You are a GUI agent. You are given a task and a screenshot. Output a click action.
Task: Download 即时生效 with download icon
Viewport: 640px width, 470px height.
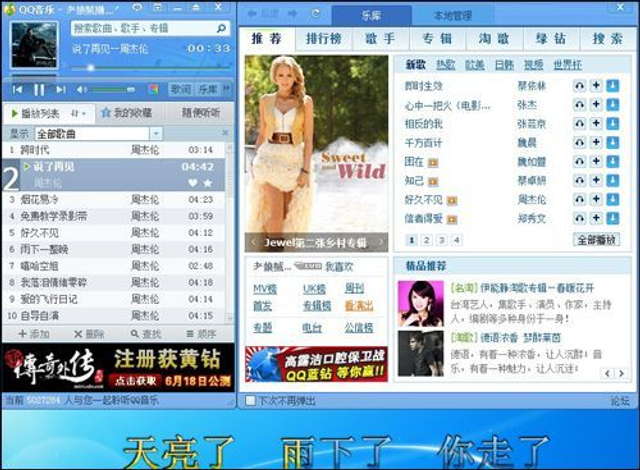point(613,86)
